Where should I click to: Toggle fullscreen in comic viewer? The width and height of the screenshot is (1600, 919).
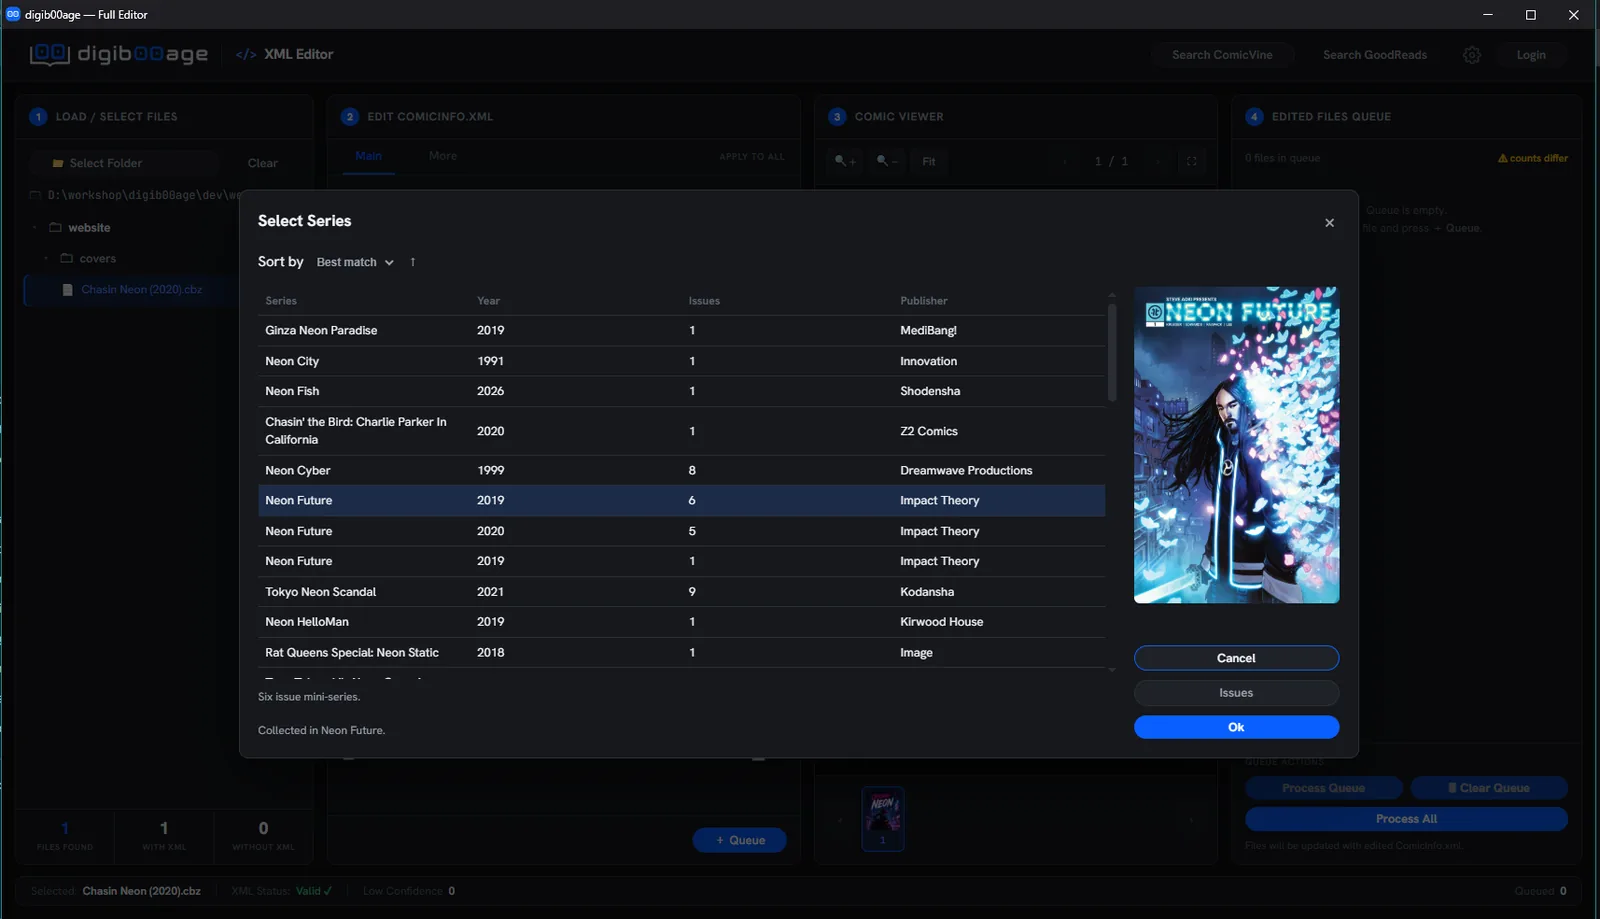click(x=1192, y=161)
